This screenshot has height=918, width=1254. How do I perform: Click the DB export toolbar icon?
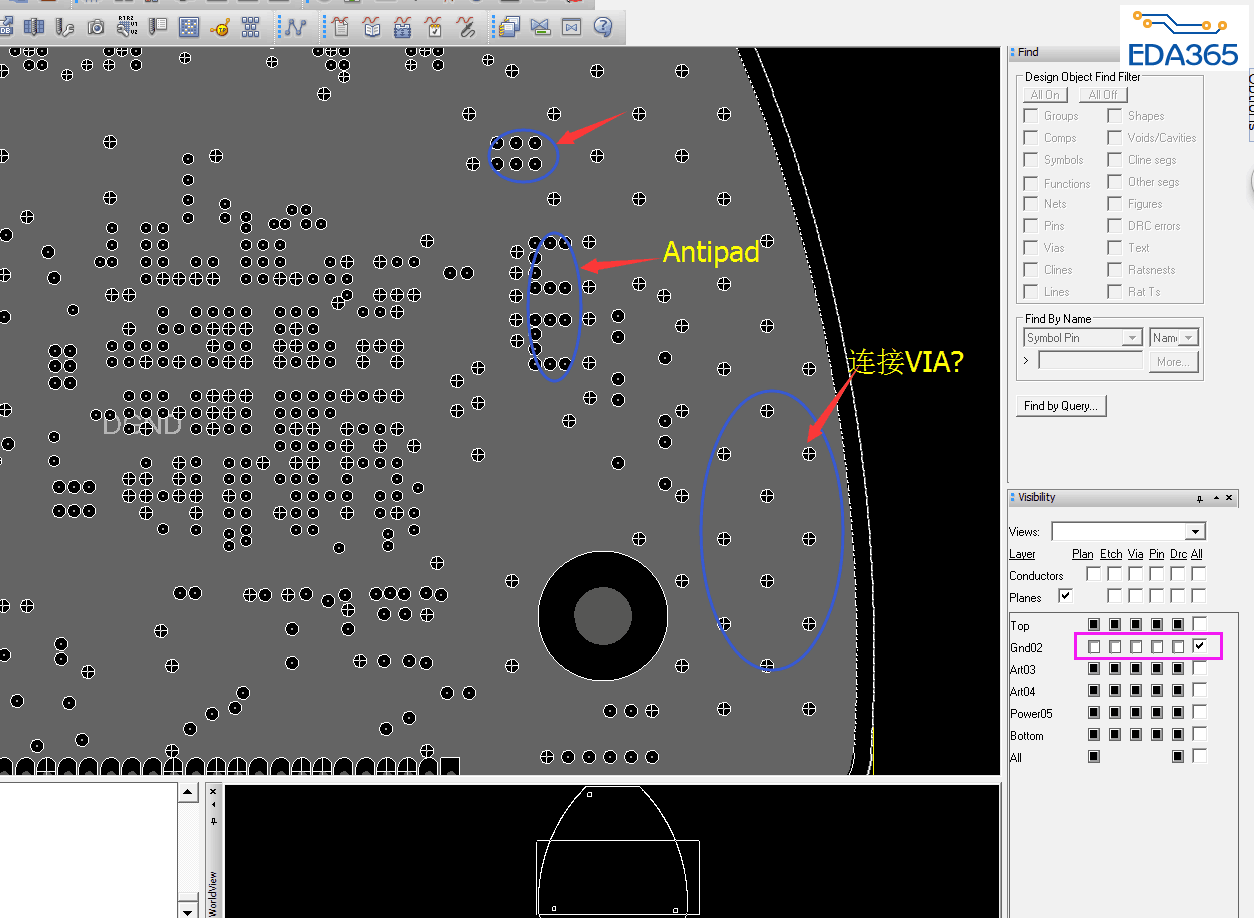[x=5, y=28]
